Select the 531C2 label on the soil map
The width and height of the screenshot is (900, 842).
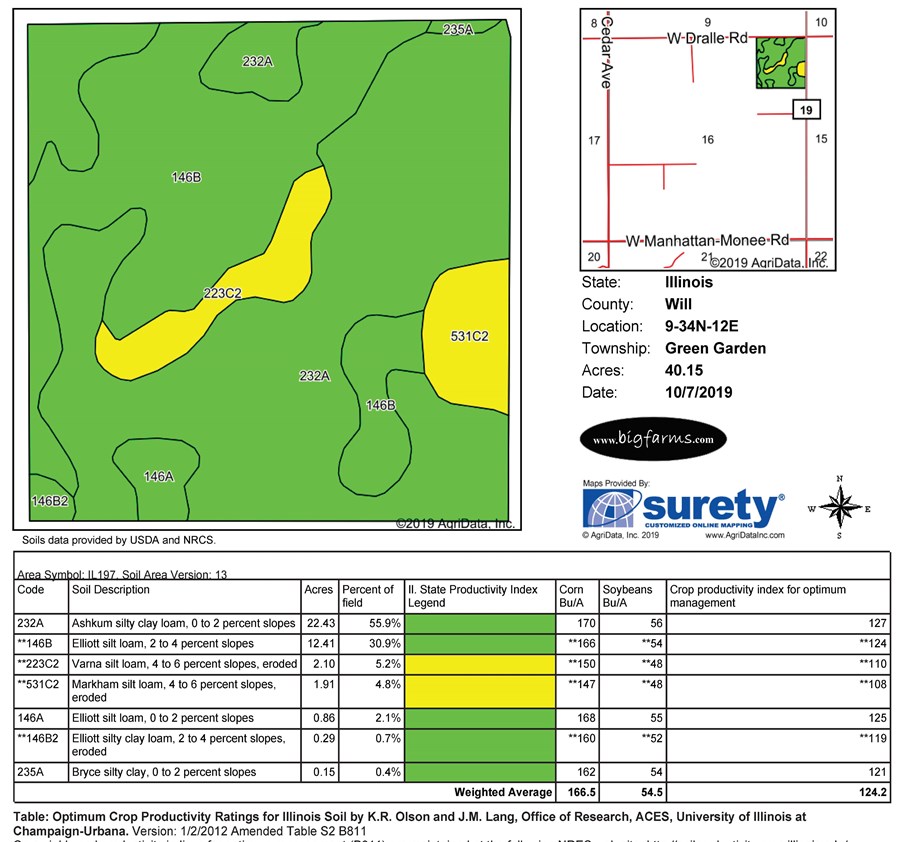[469, 336]
